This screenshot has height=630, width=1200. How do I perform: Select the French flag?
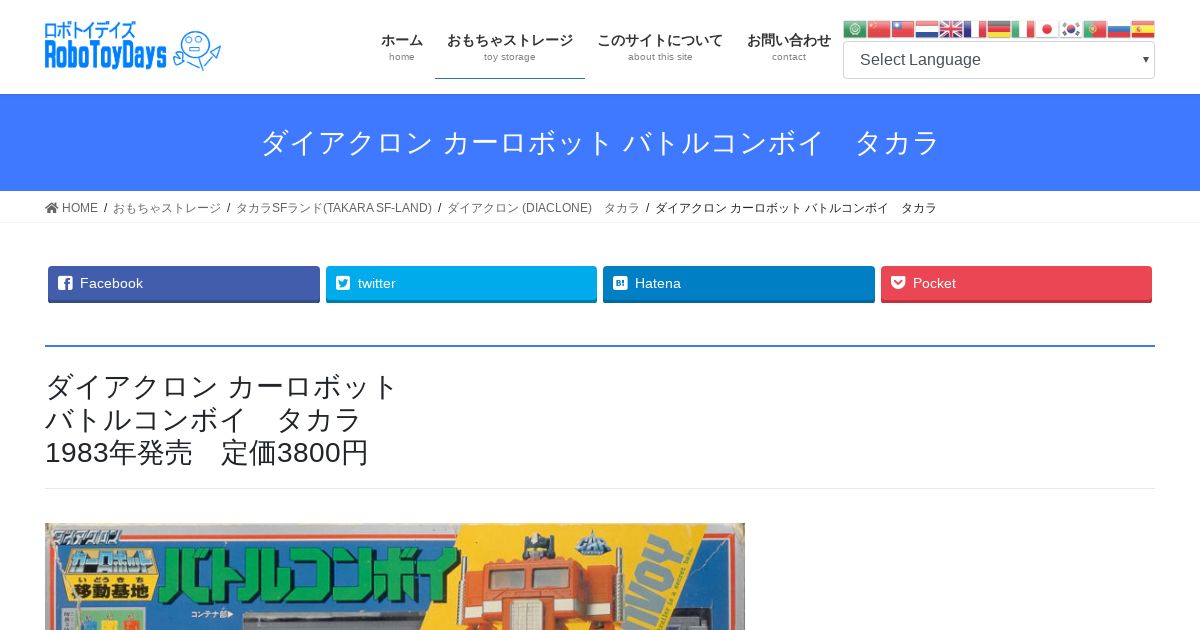pos(975,29)
